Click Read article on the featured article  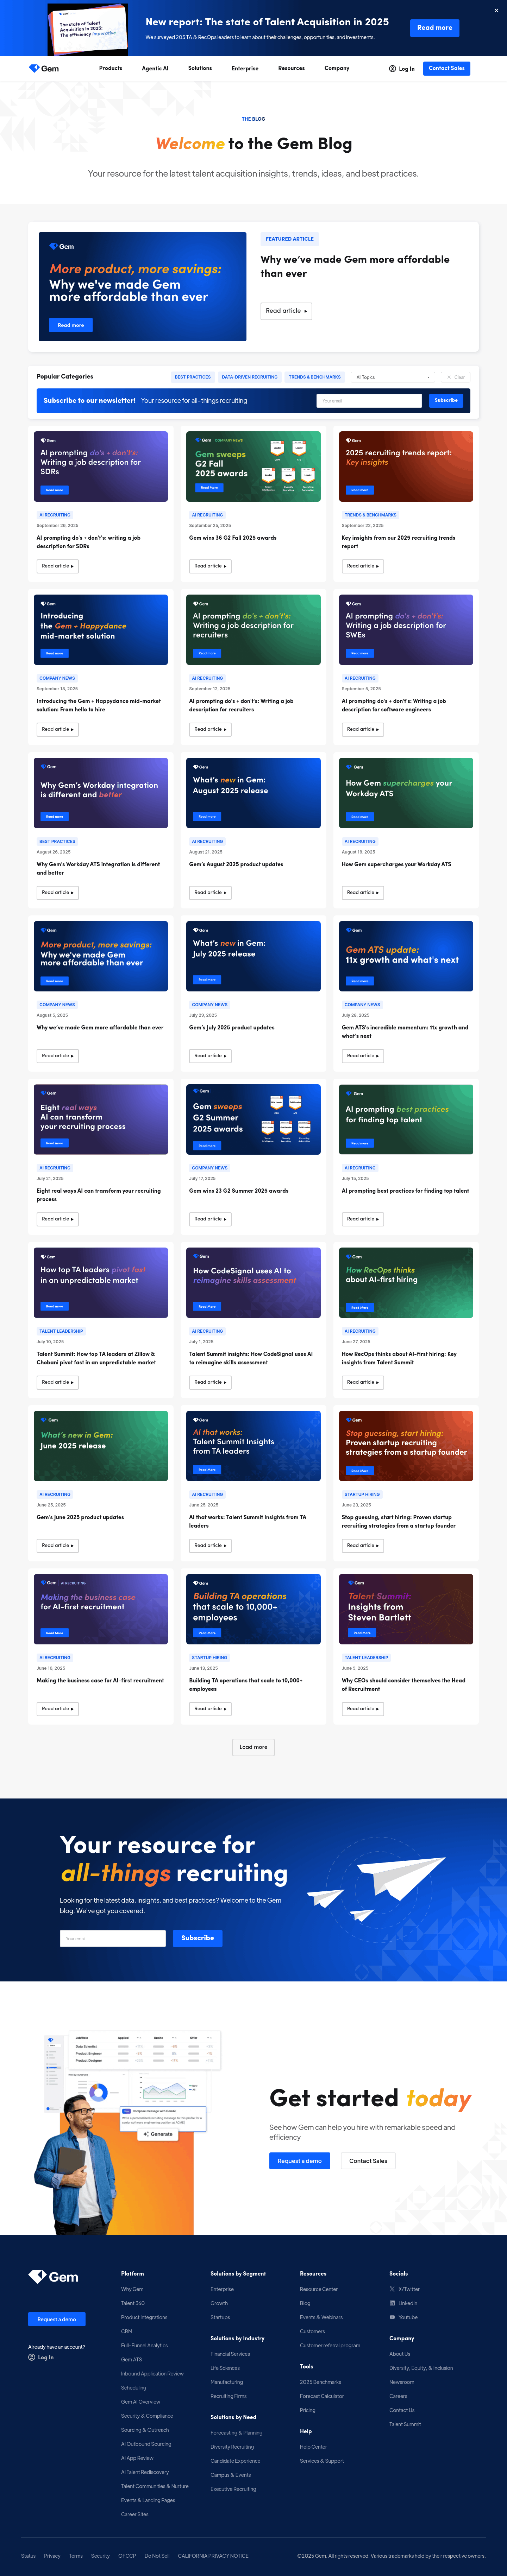286,311
